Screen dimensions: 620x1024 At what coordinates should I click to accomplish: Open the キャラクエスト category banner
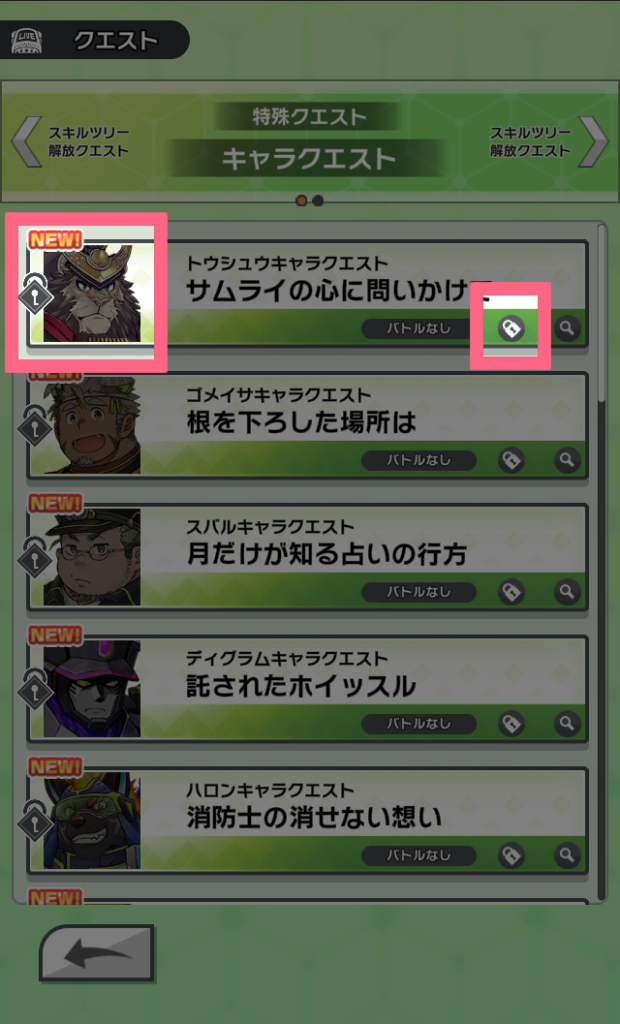point(308,159)
